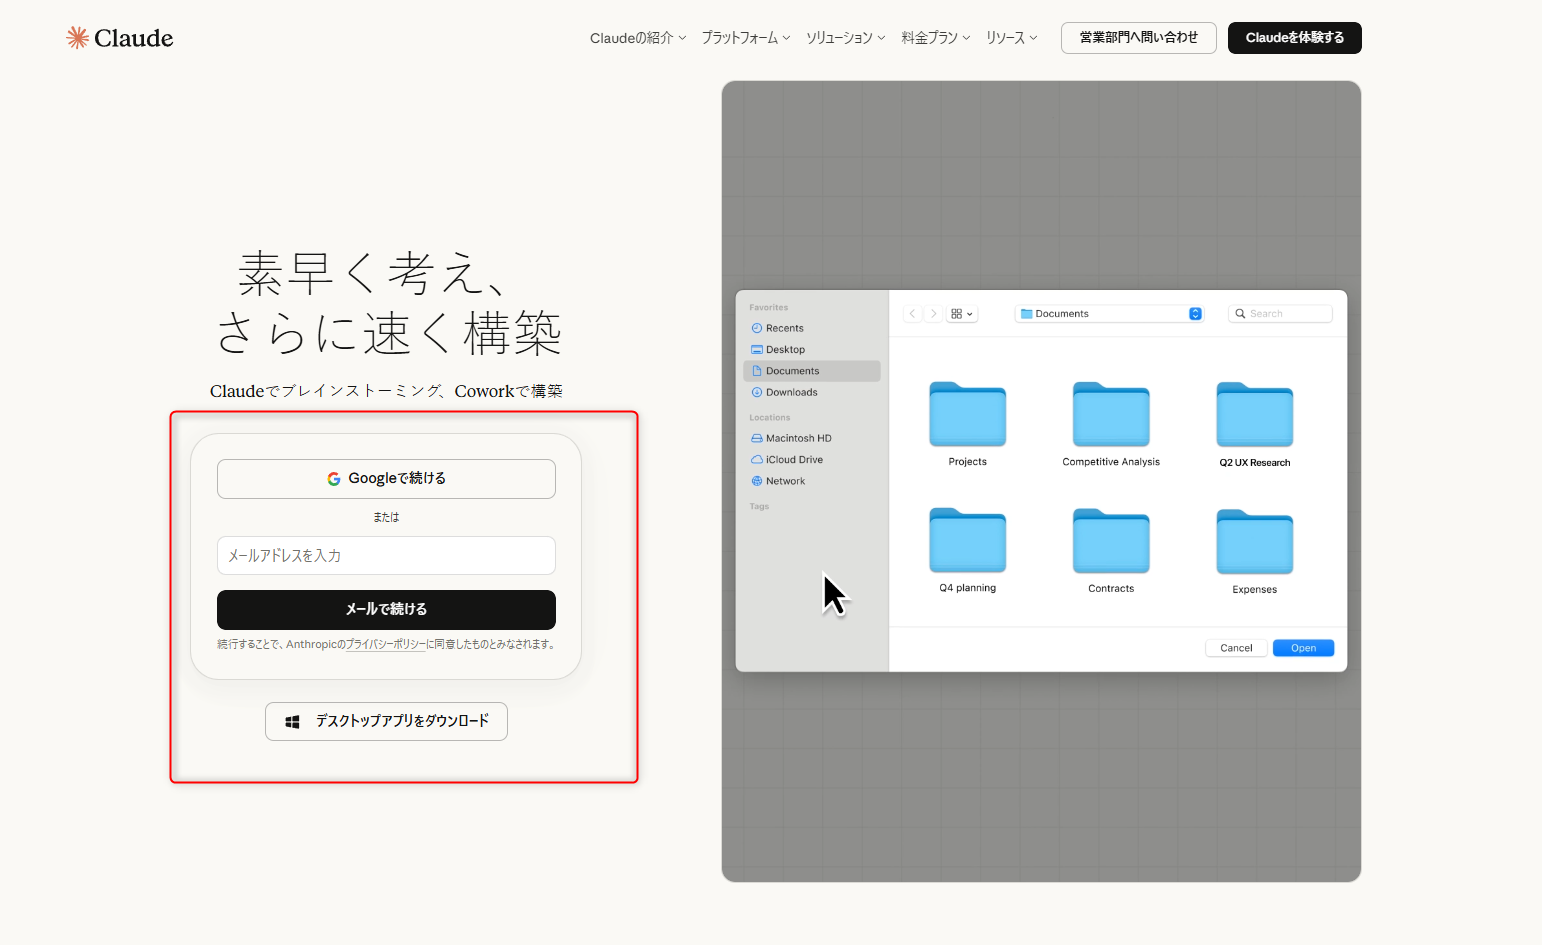The height and width of the screenshot is (945, 1542).
Task: Expand the Claudeの紹介 menu
Action: tap(638, 38)
